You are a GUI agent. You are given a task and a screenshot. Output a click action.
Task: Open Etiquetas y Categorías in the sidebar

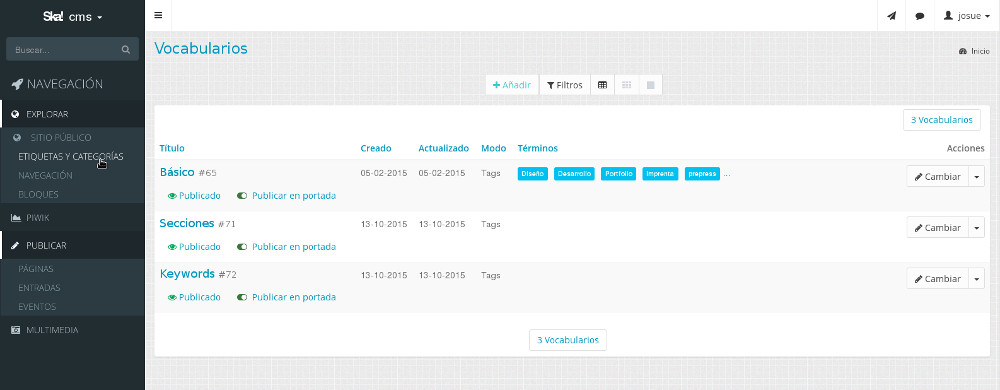(x=71, y=156)
